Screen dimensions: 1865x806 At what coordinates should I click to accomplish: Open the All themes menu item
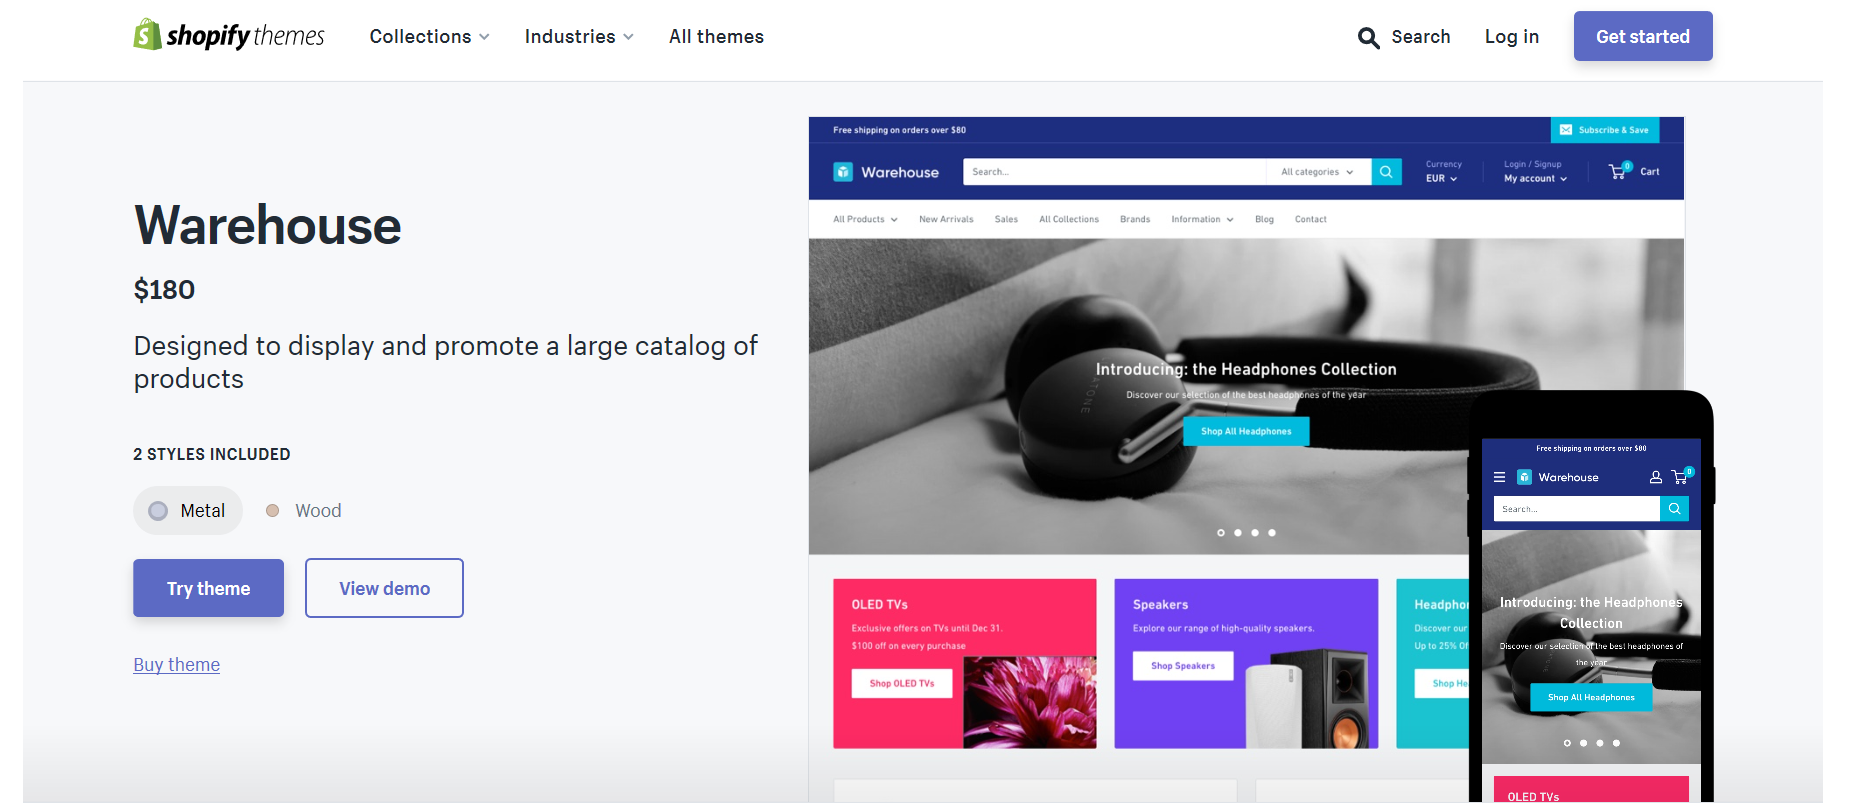[x=716, y=37]
